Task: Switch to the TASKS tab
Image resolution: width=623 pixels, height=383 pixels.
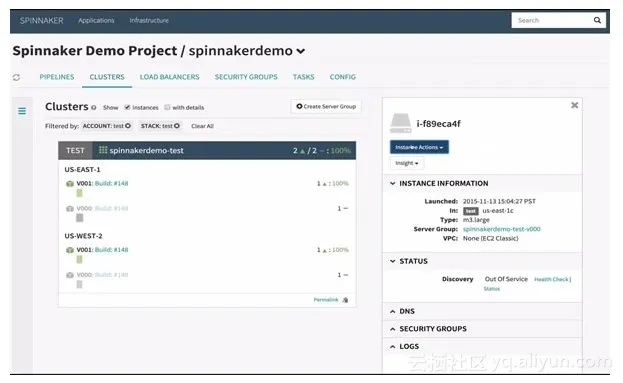Action: (304, 77)
